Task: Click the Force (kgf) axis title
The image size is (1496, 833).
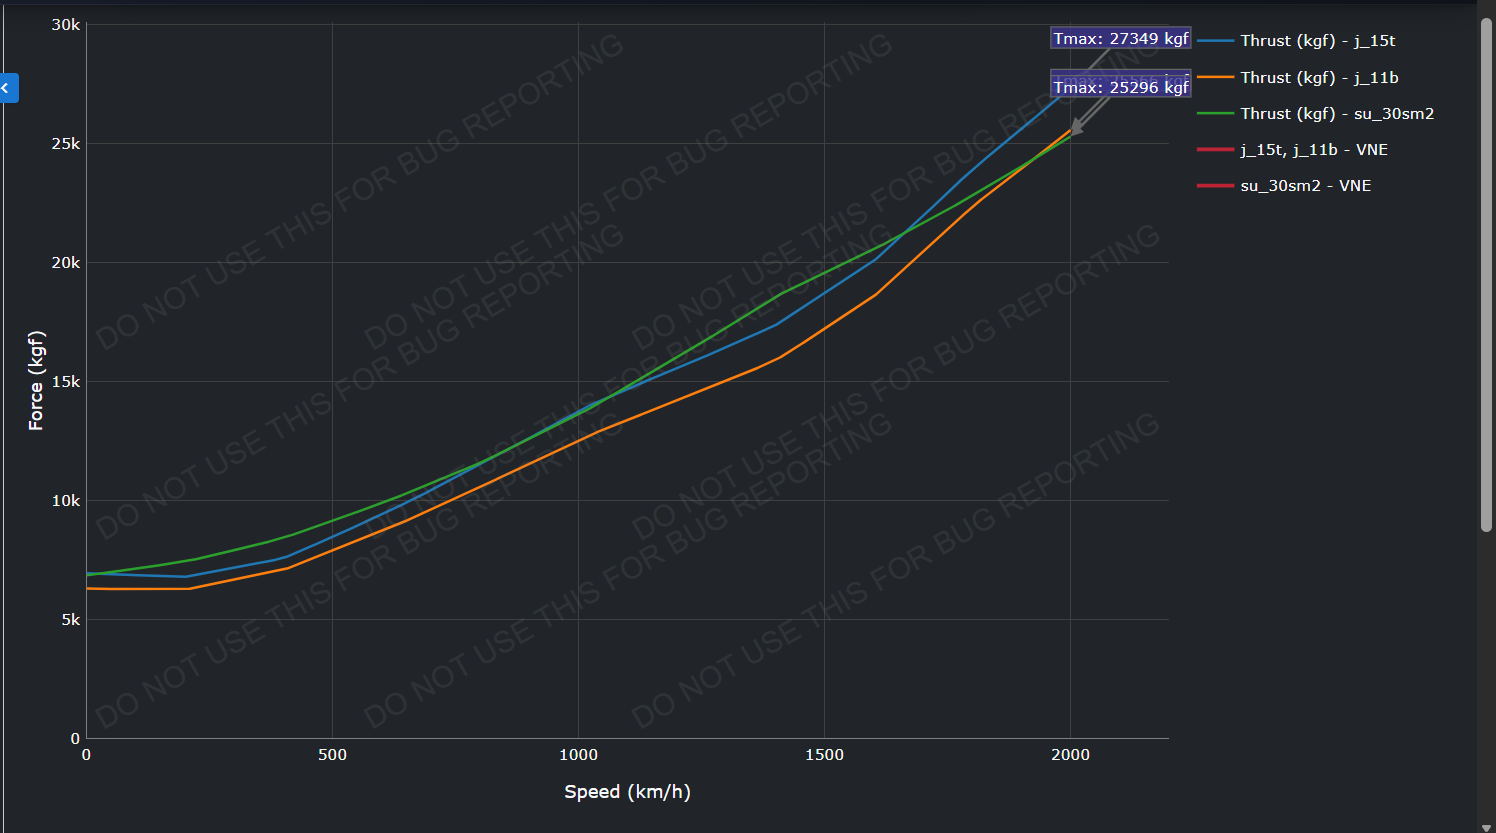Action: pos(36,380)
